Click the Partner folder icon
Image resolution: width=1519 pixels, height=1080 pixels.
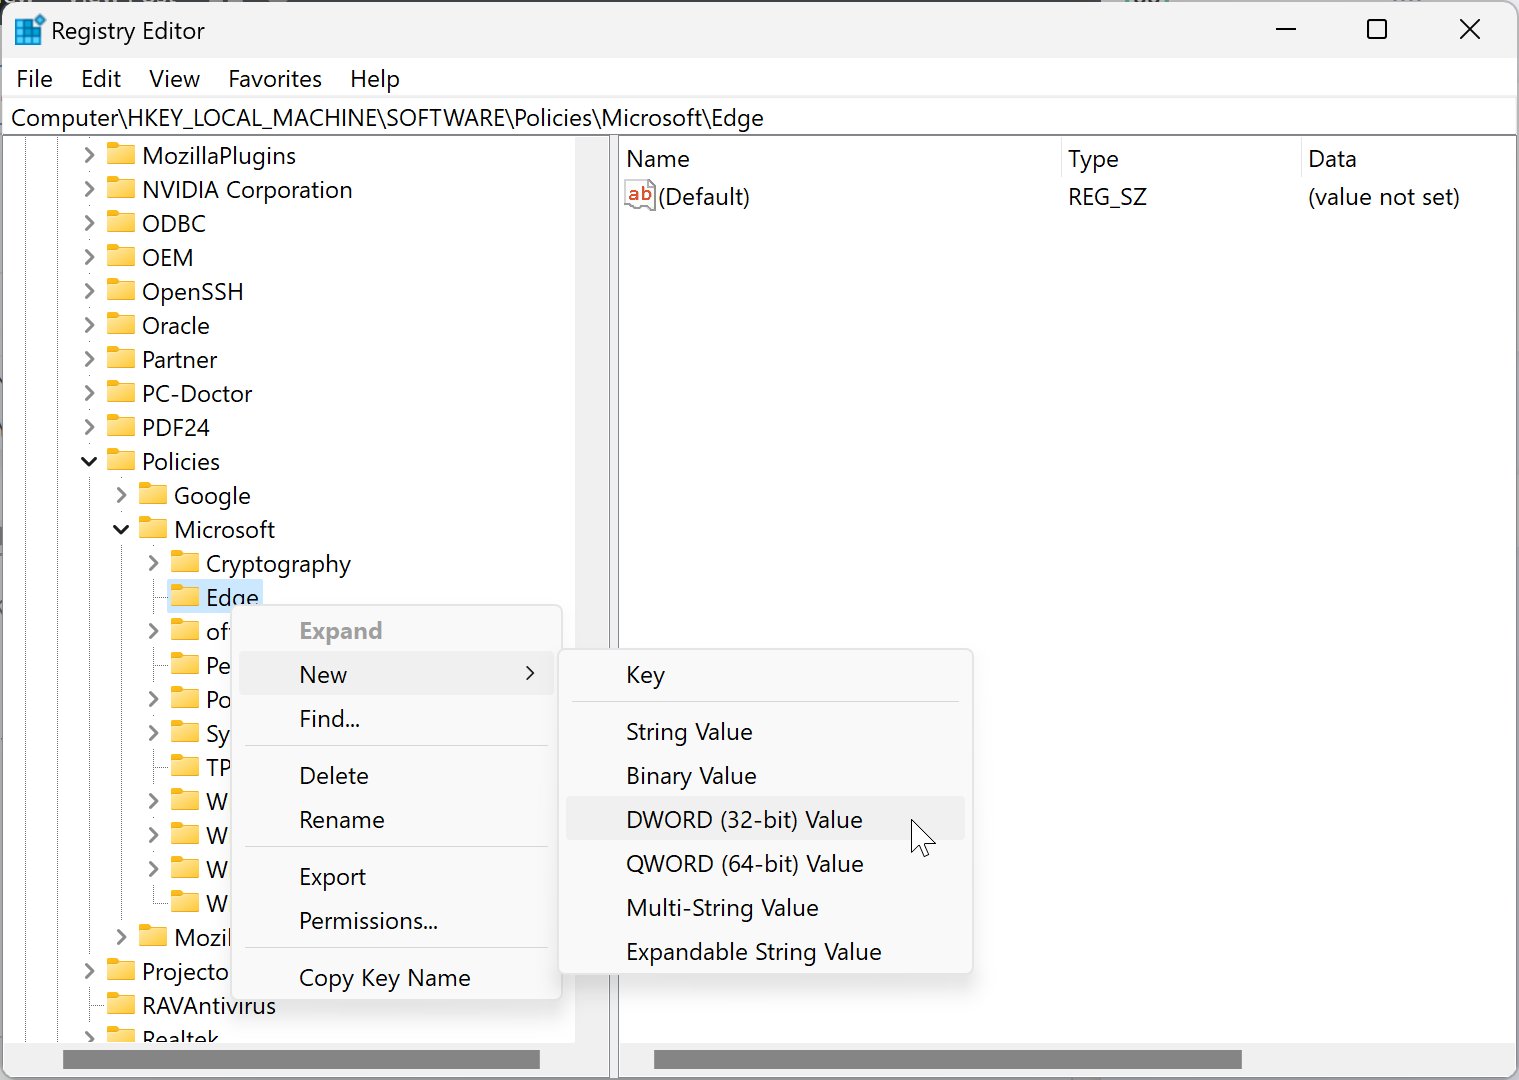click(x=121, y=359)
